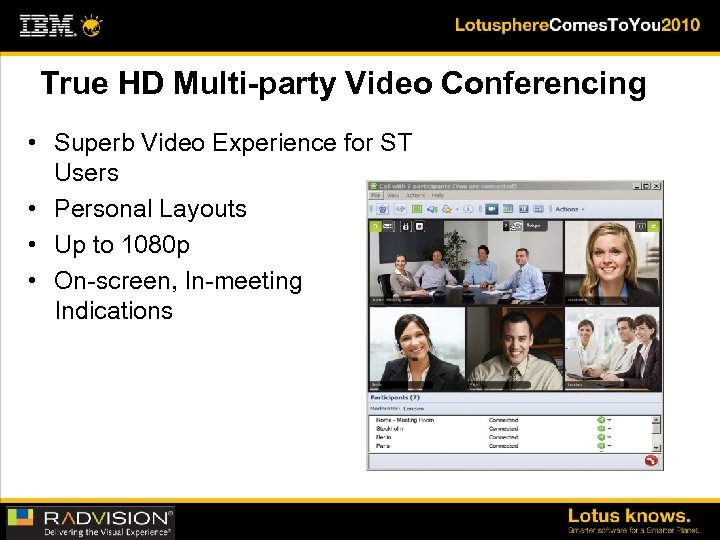Click the blue pause icon in the toolbar
This screenshot has height=540, width=720.
pos(523,209)
